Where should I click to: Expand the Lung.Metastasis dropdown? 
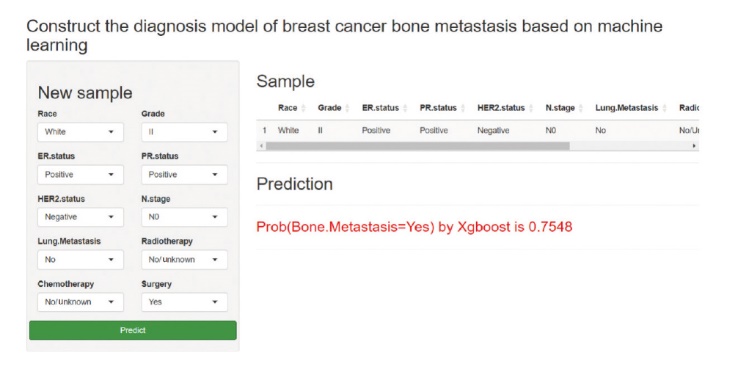coord(80,260)
